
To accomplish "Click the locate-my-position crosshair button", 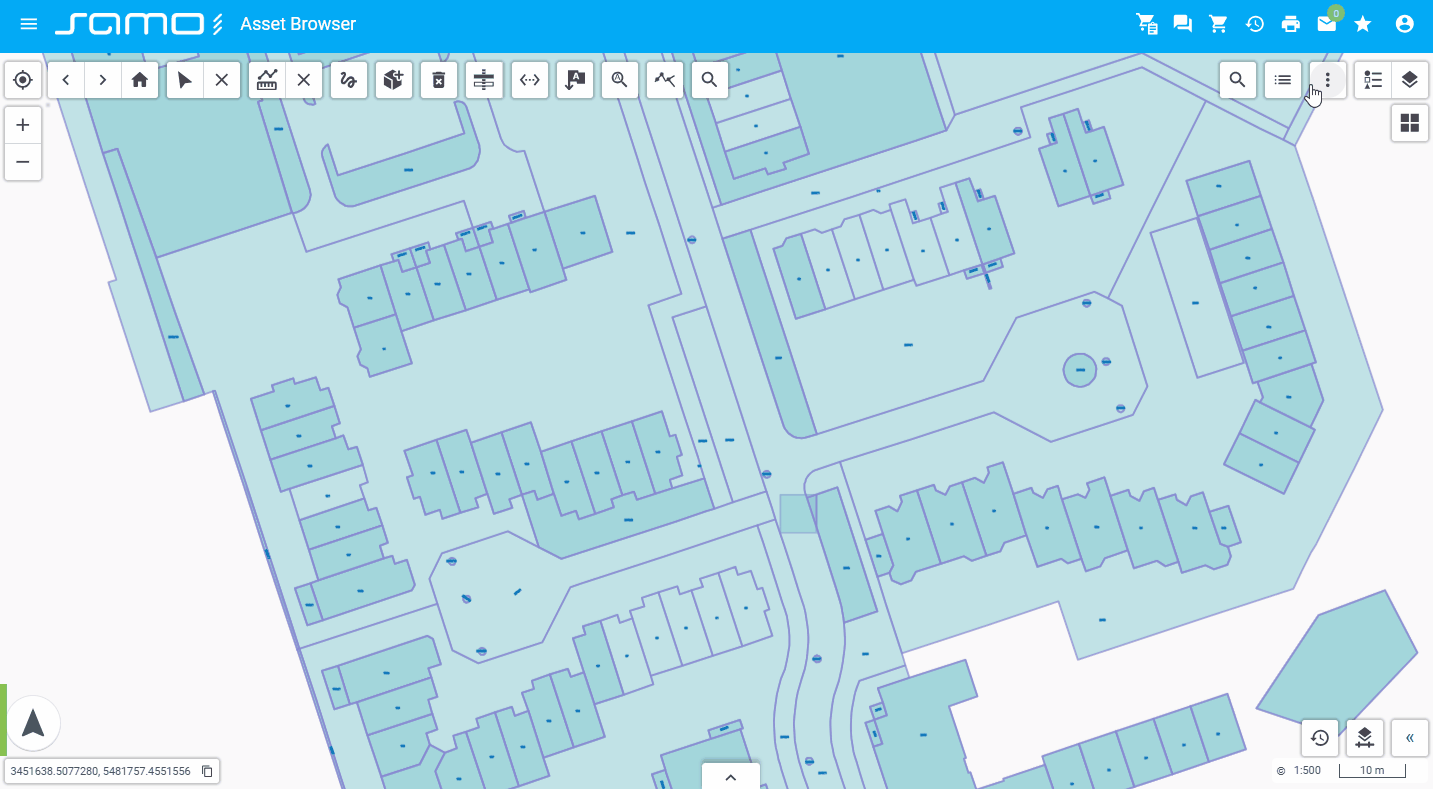I will click(23, 80).
